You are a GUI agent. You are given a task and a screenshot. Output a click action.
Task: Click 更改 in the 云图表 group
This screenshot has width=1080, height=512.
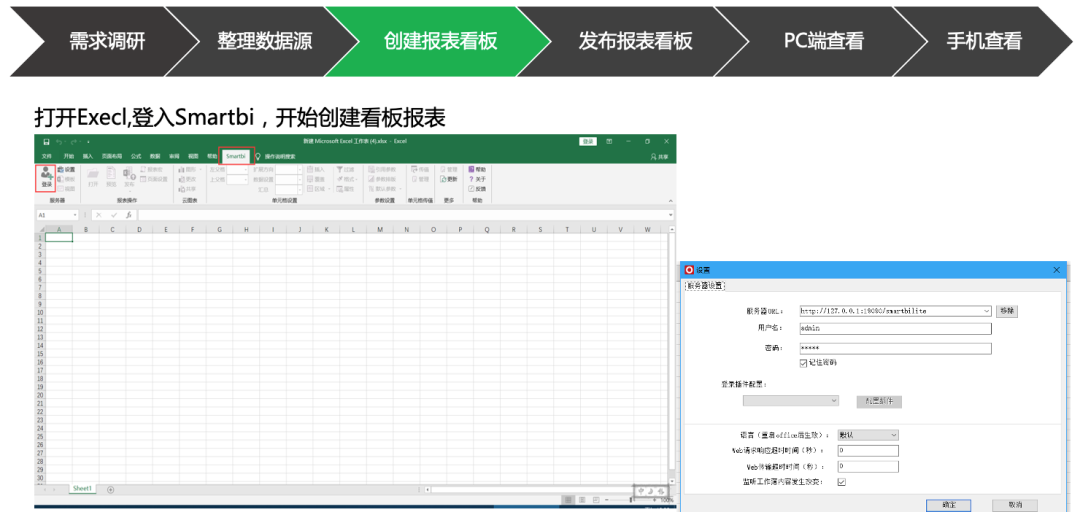[187, 179]
